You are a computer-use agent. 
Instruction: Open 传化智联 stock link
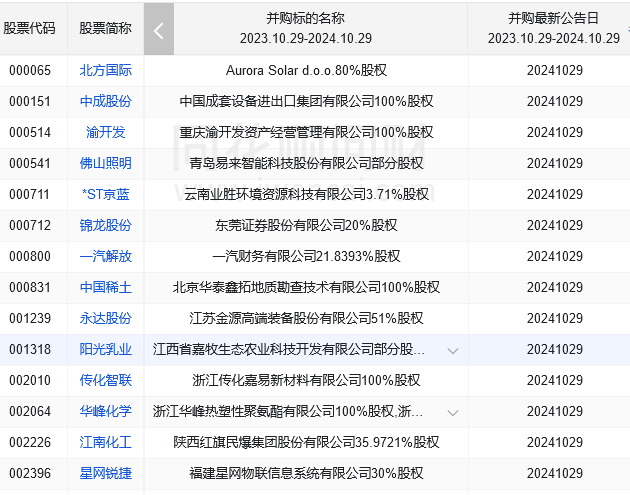coord(106,381)
